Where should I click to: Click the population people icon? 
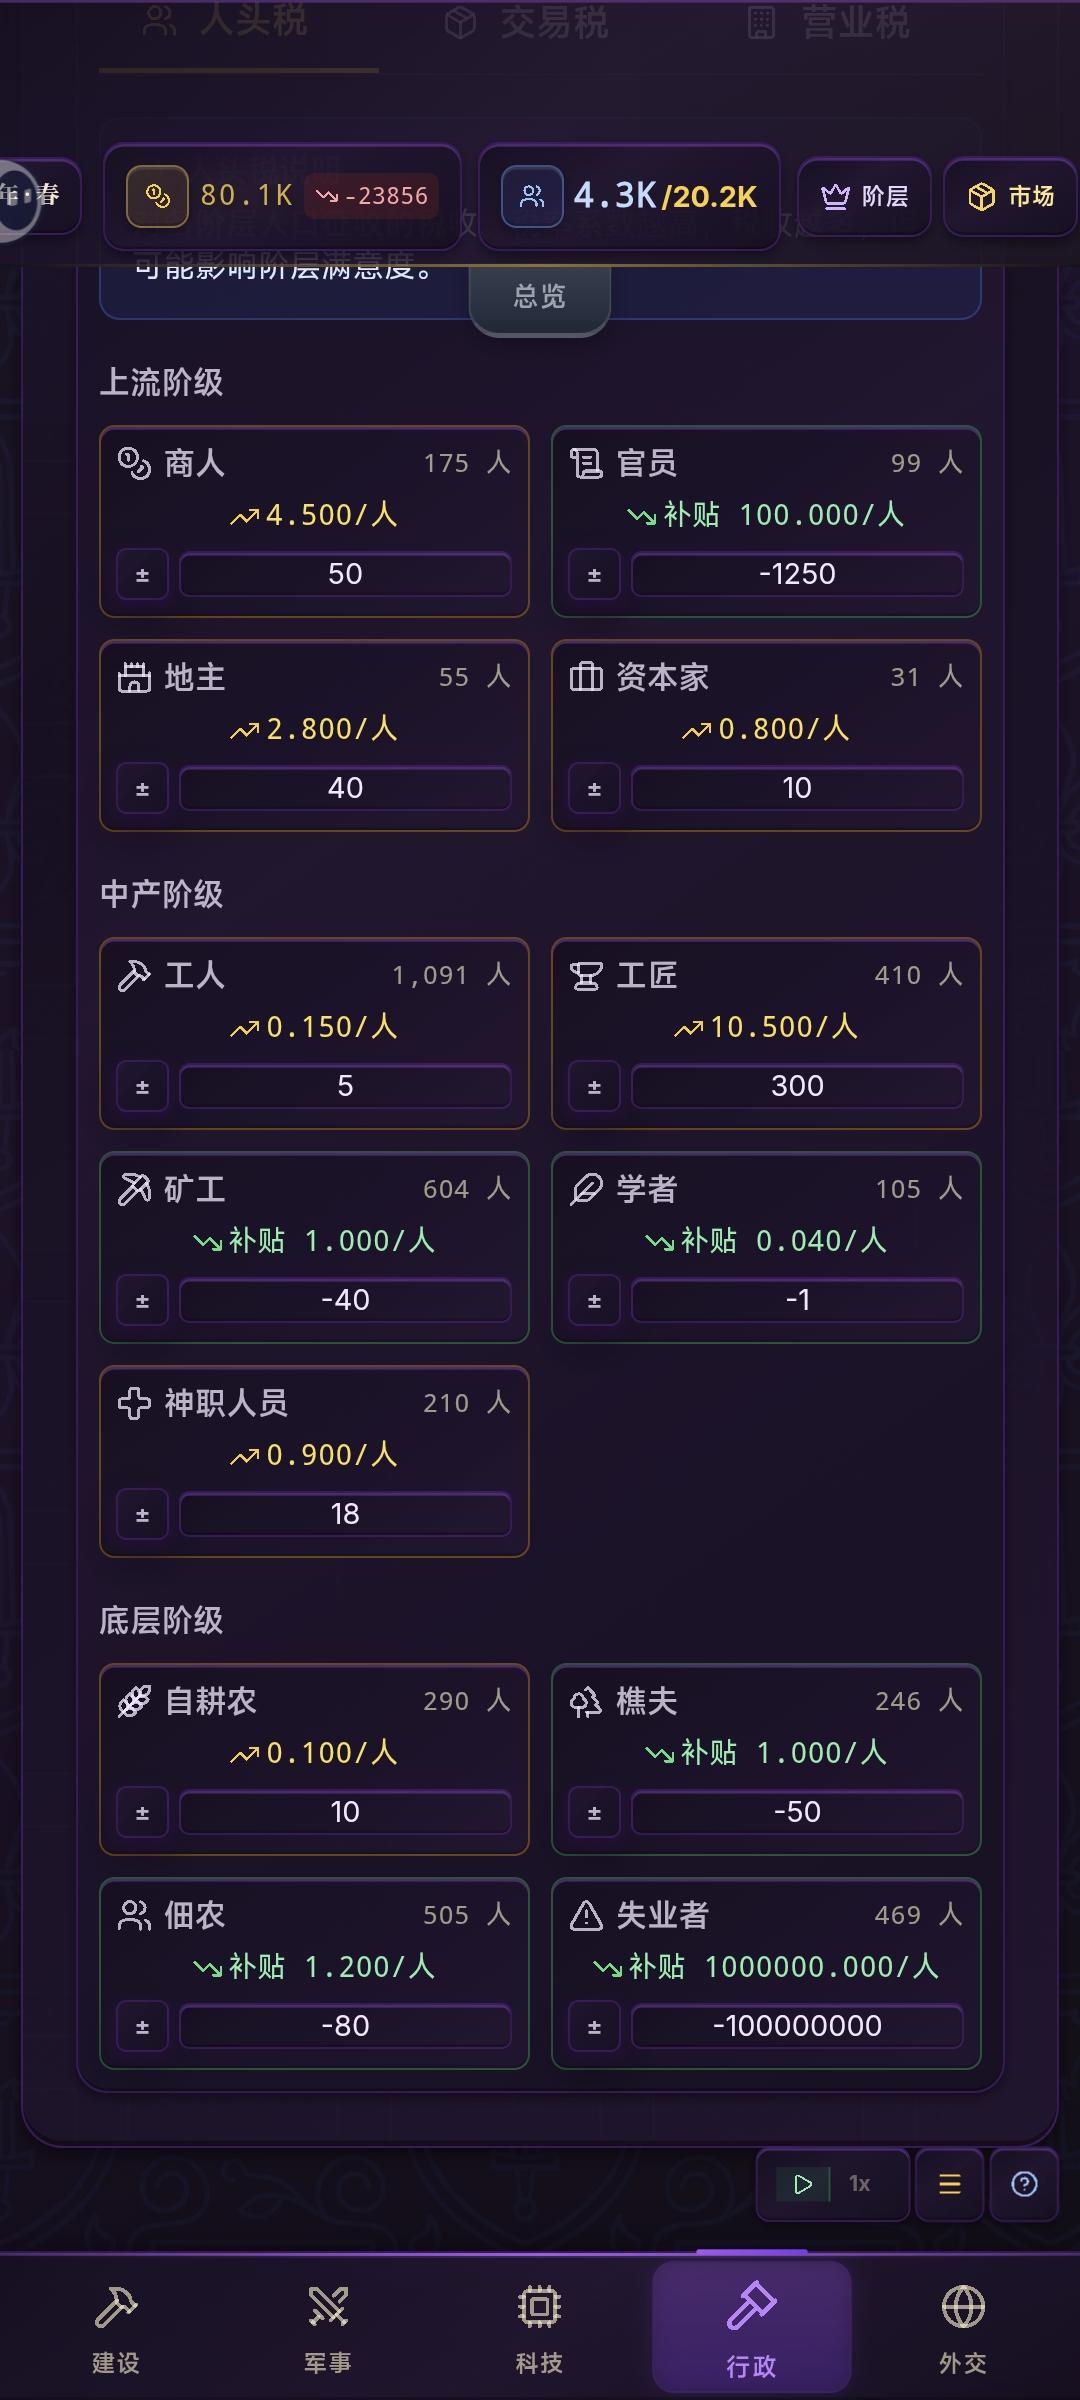point(532,196)
